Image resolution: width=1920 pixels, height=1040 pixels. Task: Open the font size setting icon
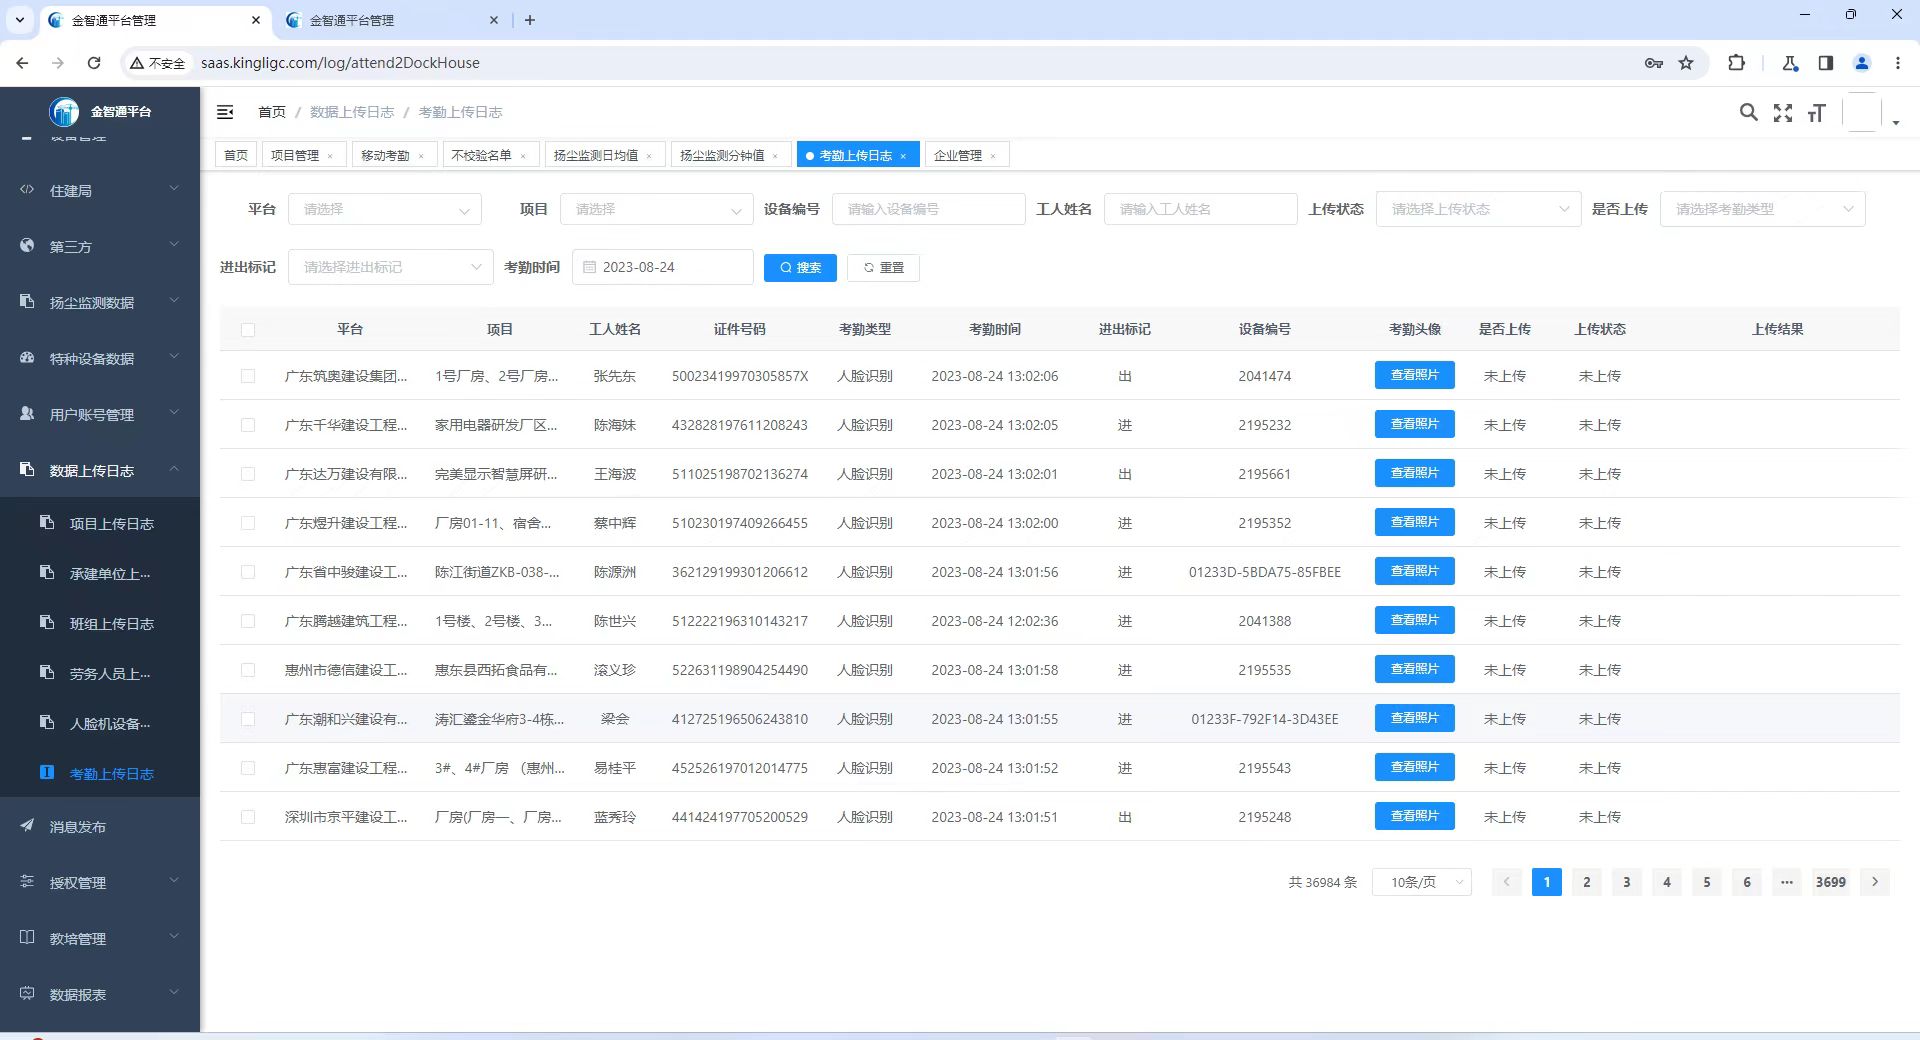coord(1817,113)
